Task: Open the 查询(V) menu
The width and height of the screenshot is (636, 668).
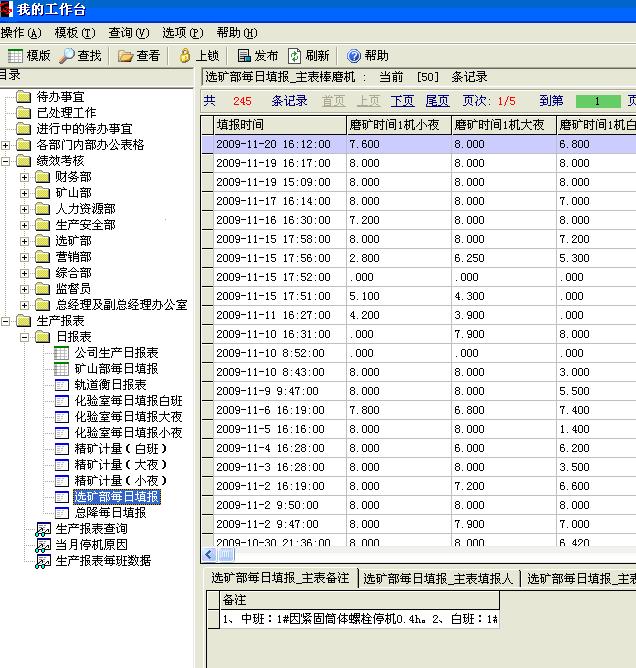Action: coord(128,33)
